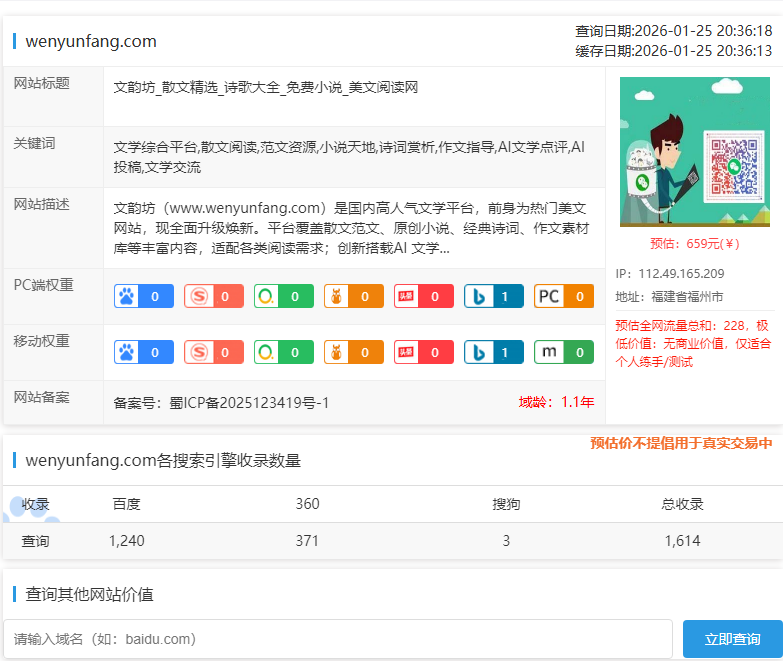Click the green m badge in 移动权重 row
The height and width of the screenshot is (661, 783).
(564, 352)
